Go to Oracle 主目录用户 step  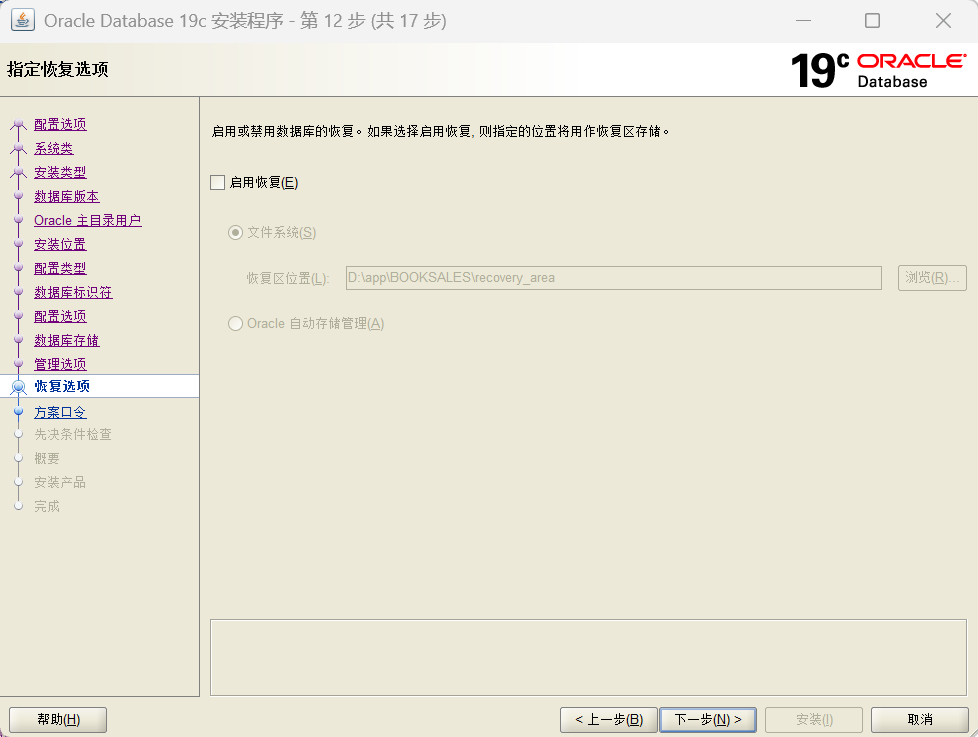pos(88,220)
